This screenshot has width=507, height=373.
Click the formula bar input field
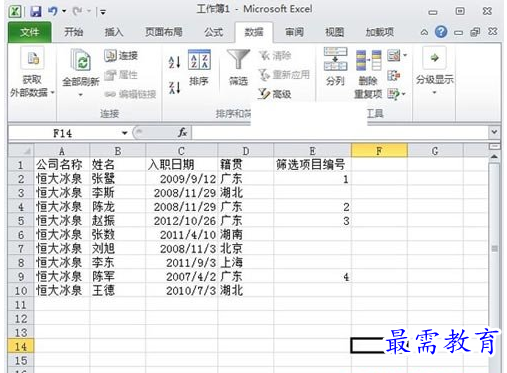tap(340, 133)
